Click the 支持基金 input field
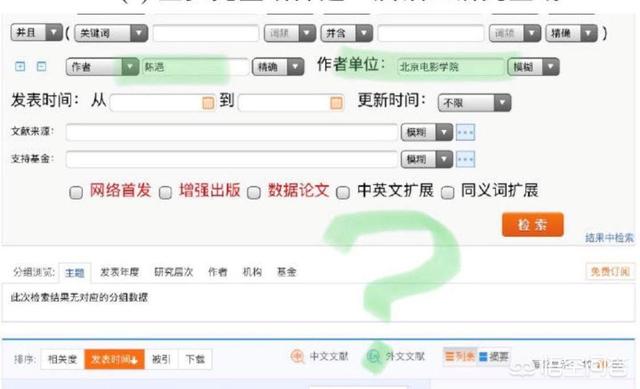 tap(231, 159)
